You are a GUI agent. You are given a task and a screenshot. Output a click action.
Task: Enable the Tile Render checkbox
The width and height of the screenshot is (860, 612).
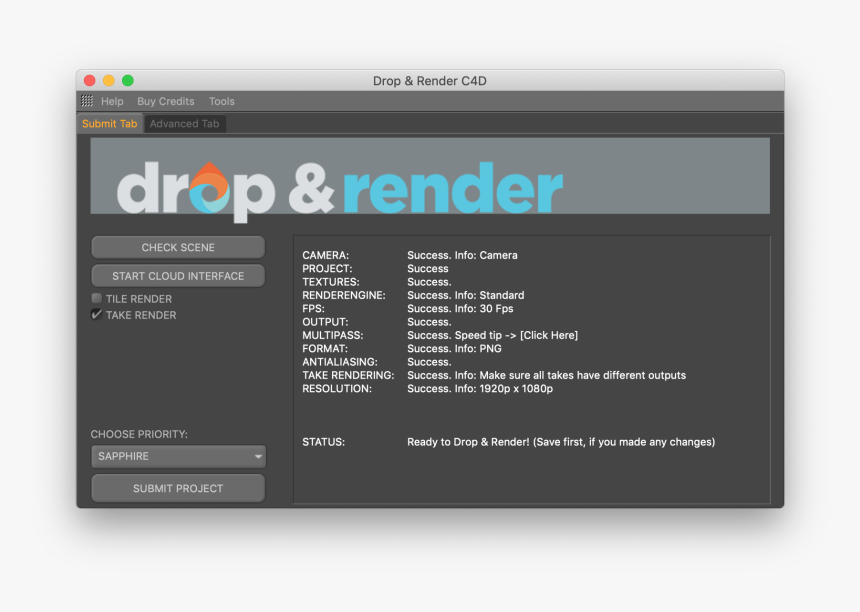pyautogui.click(x=97, y=299)
